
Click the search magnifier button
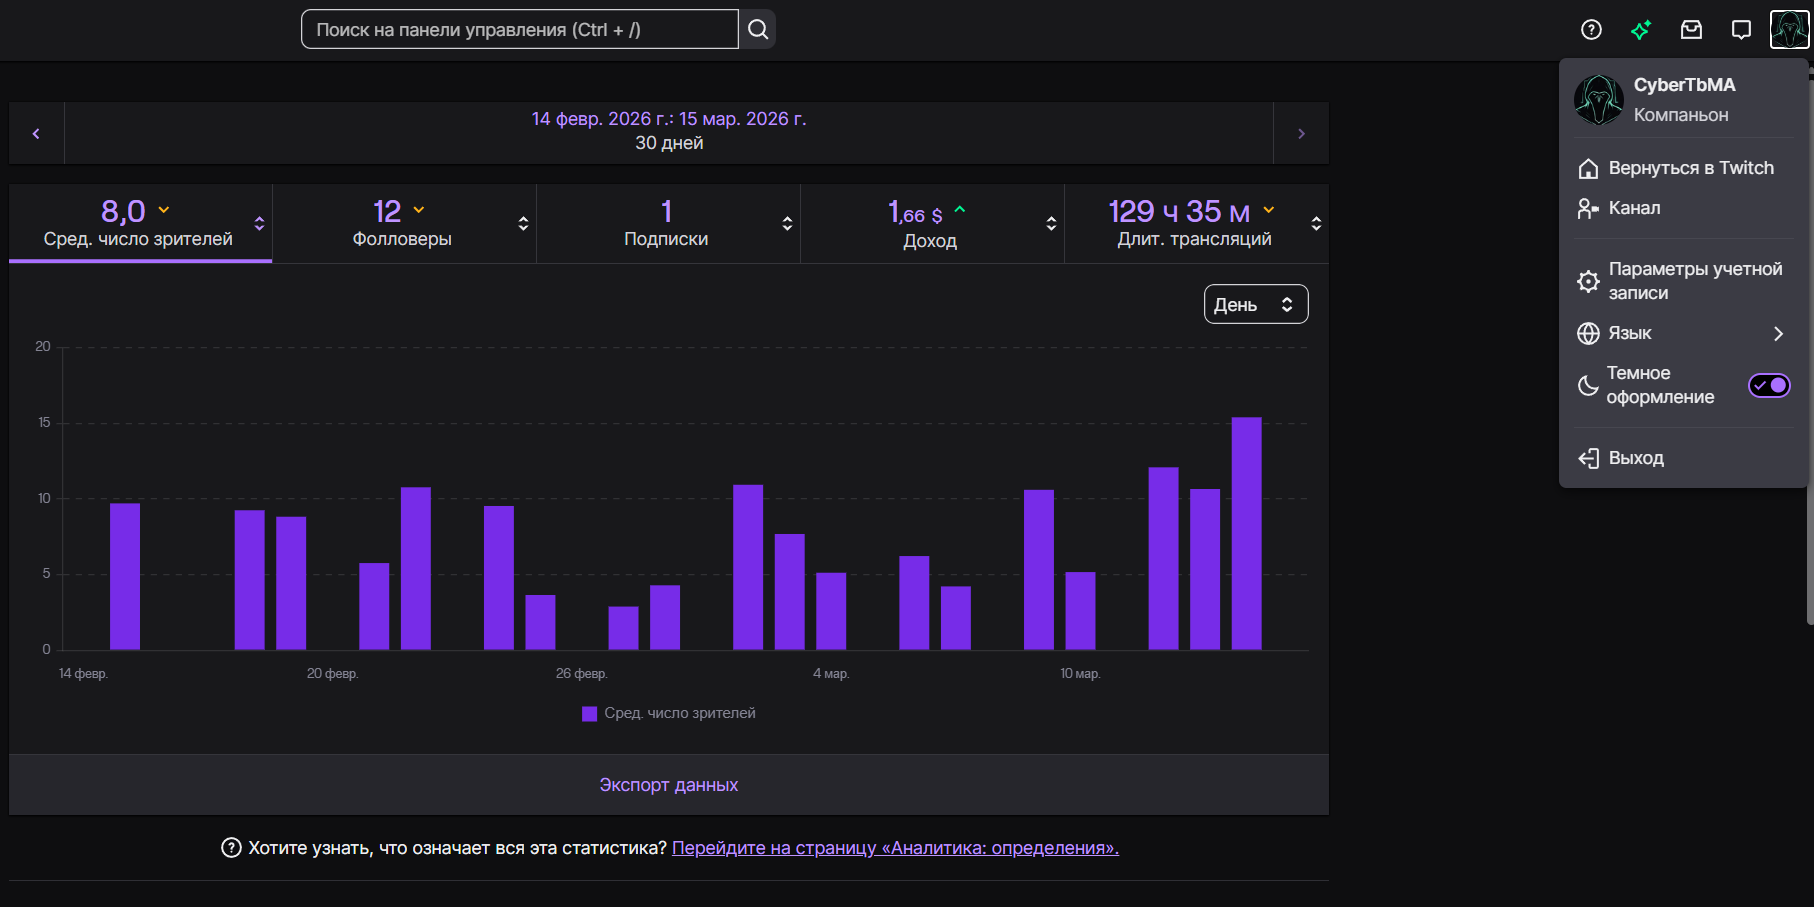758,30
